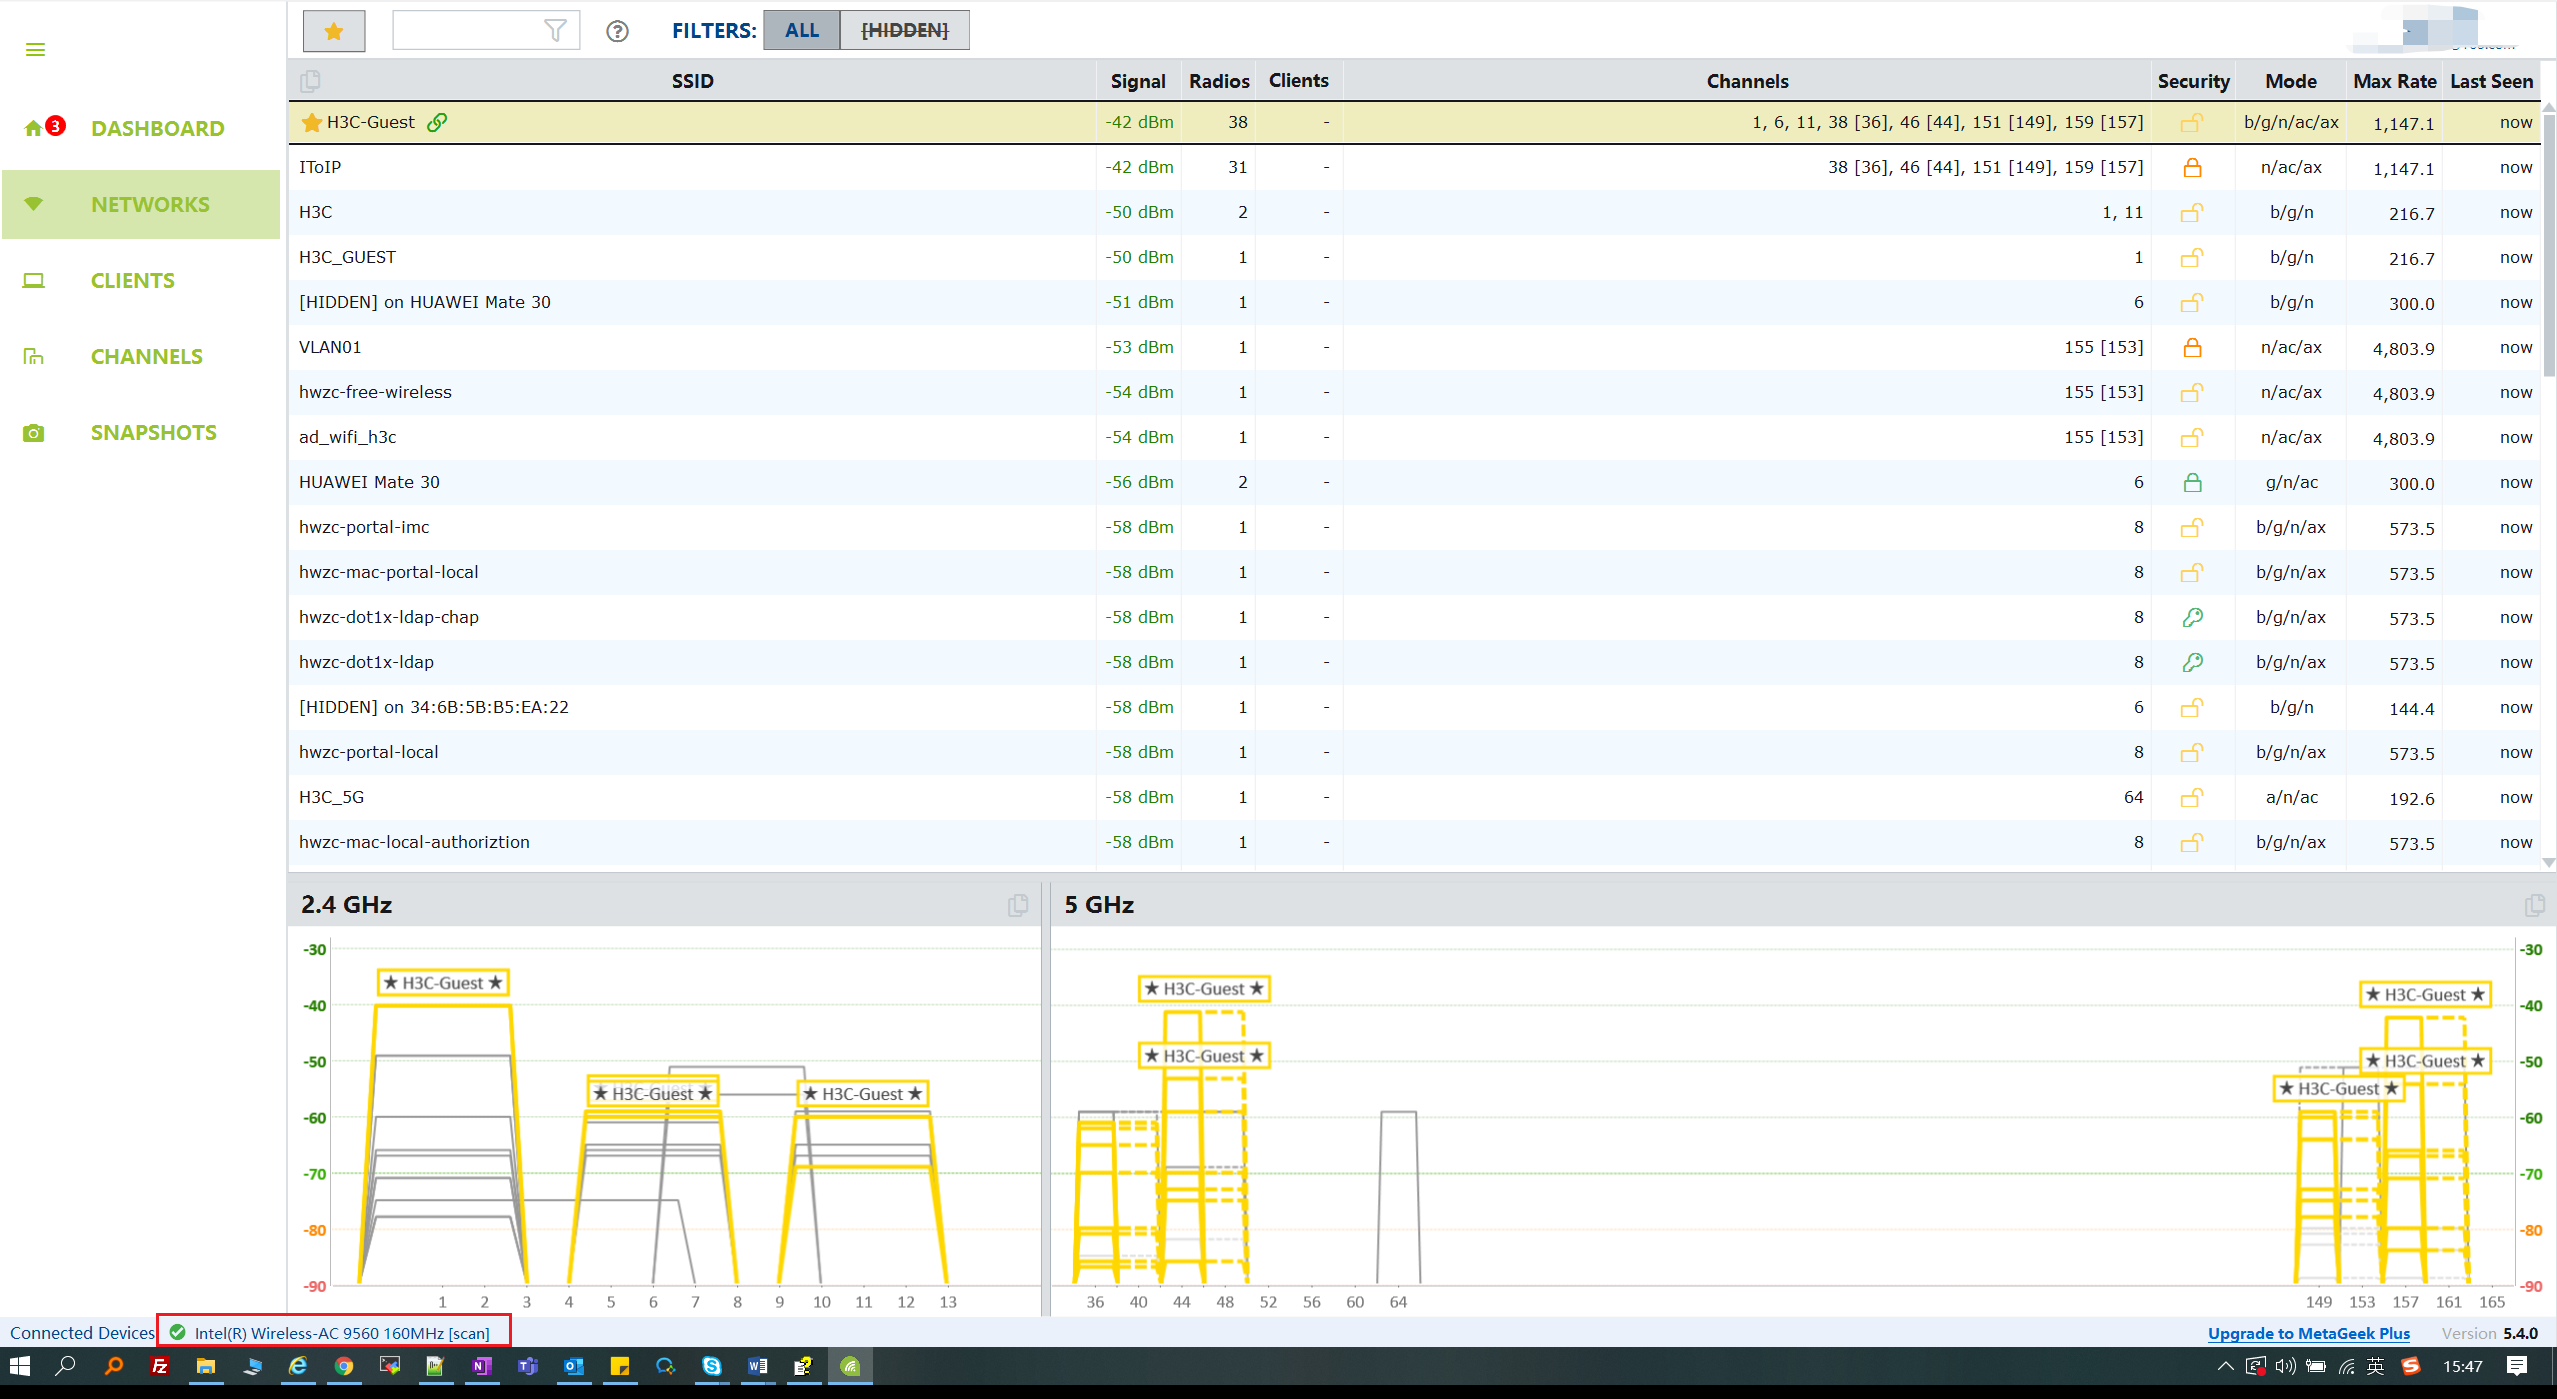
Task: Go to DASHBOARD section
Action: (x=158, y=128)
